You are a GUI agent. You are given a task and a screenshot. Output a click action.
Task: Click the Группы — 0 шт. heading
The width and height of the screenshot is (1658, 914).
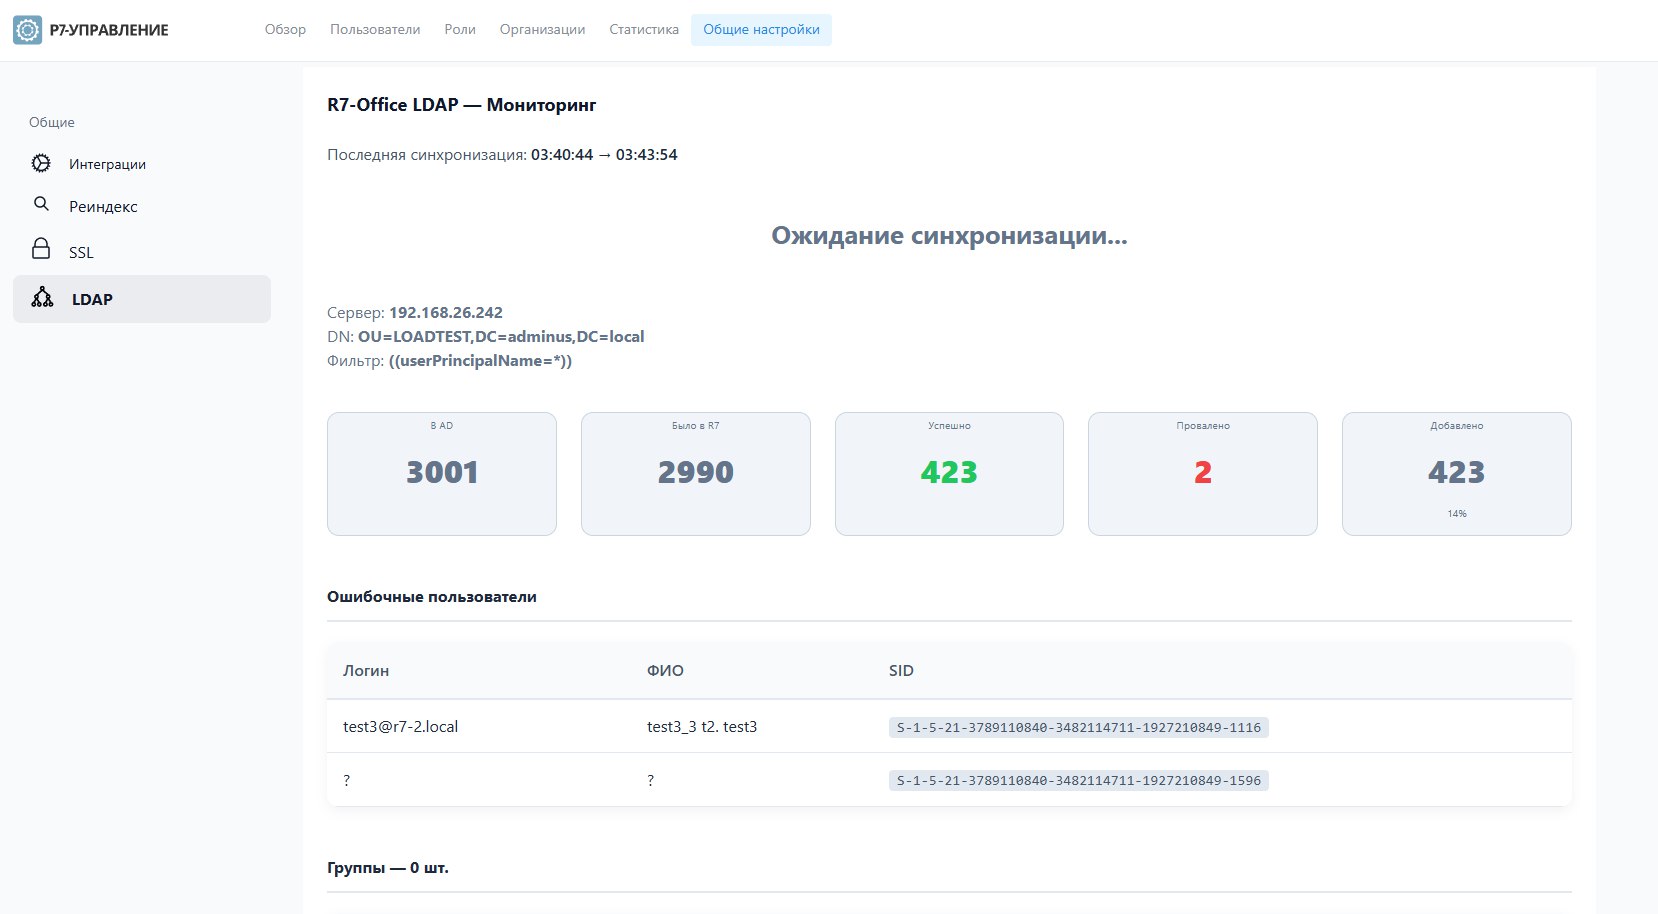388,868
